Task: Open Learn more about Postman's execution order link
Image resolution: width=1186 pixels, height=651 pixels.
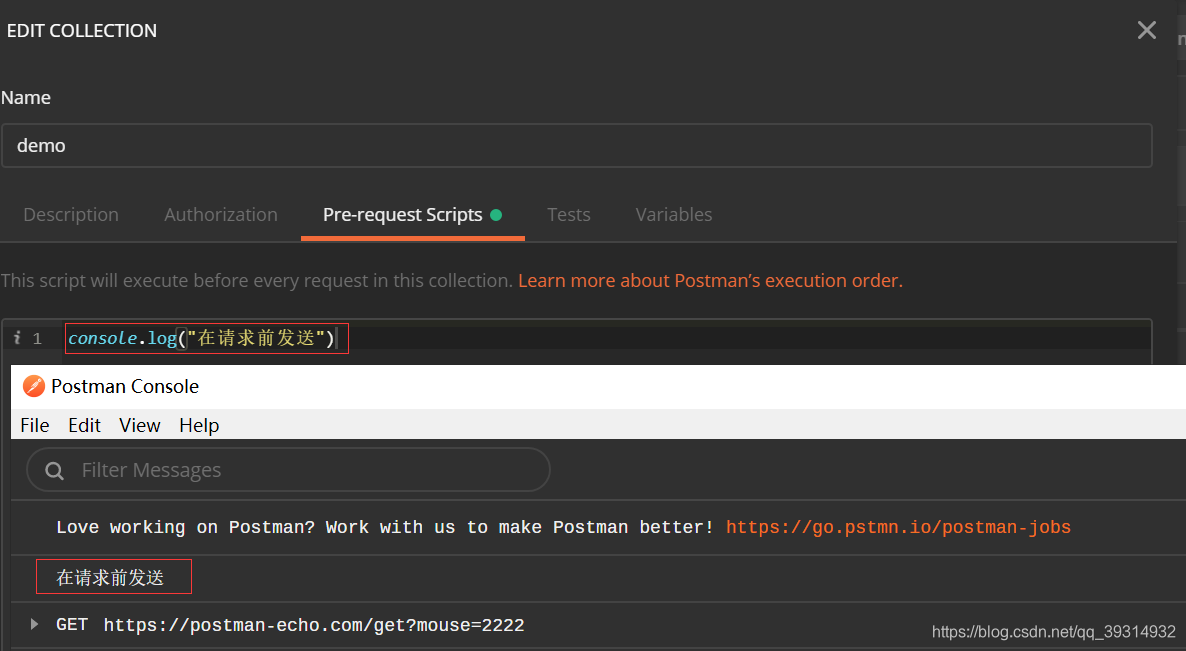Action: coord(710,281)
